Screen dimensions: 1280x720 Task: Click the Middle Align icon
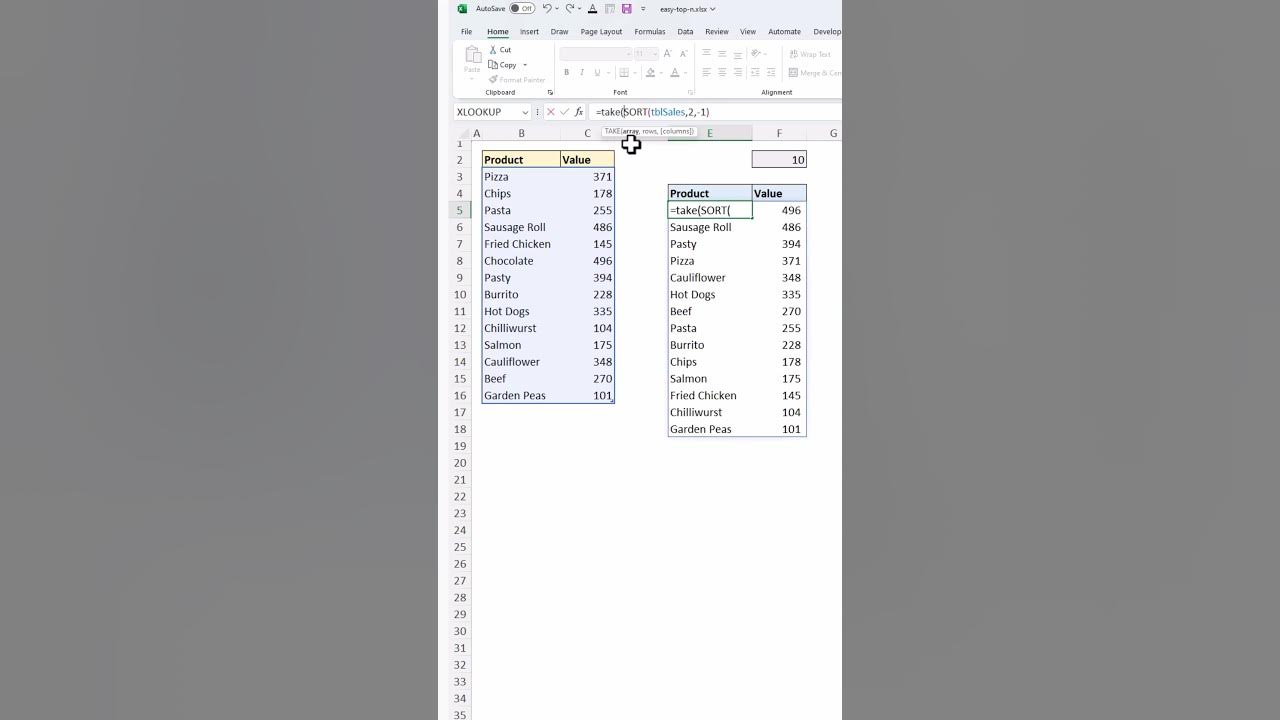coord(722,54)
